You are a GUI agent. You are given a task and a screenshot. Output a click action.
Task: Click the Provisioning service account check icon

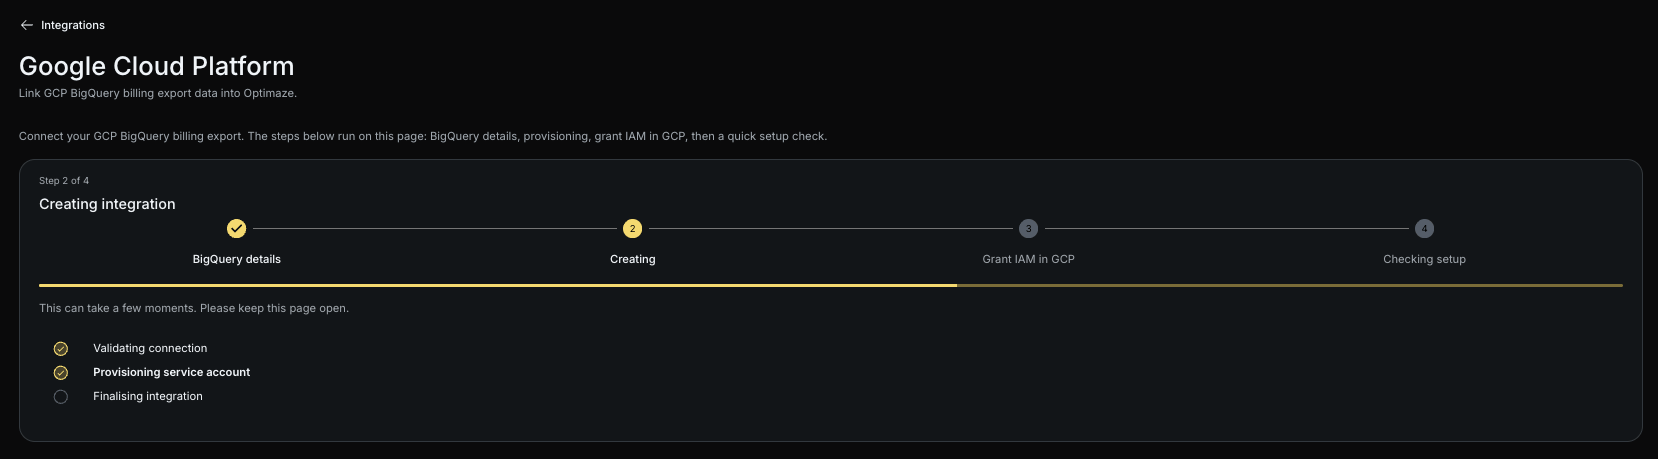(x=61, y=373)
